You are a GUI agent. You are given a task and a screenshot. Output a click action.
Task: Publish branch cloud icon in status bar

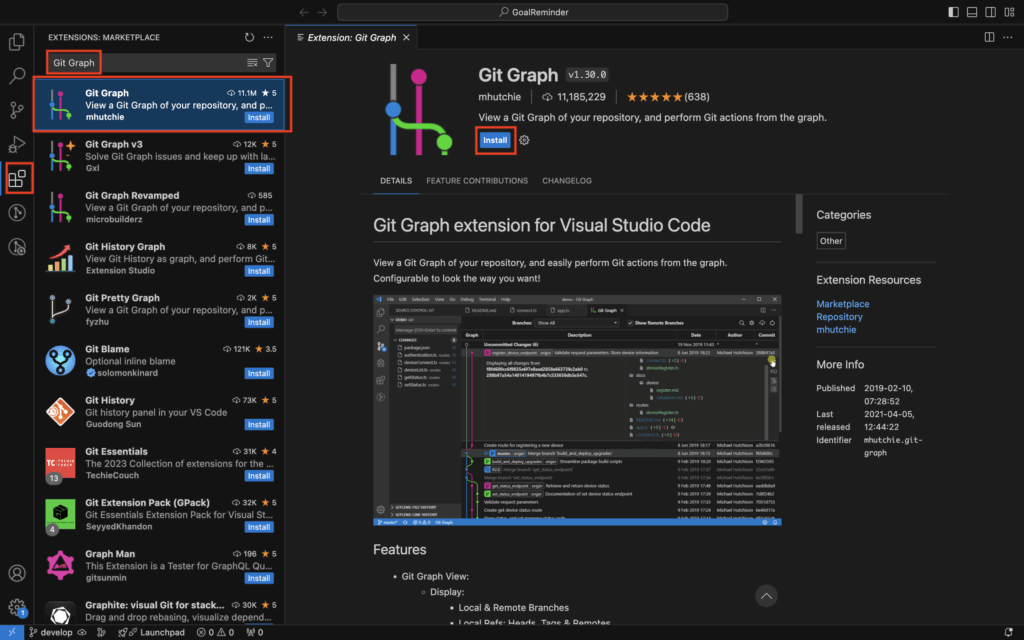pos(82,632)
